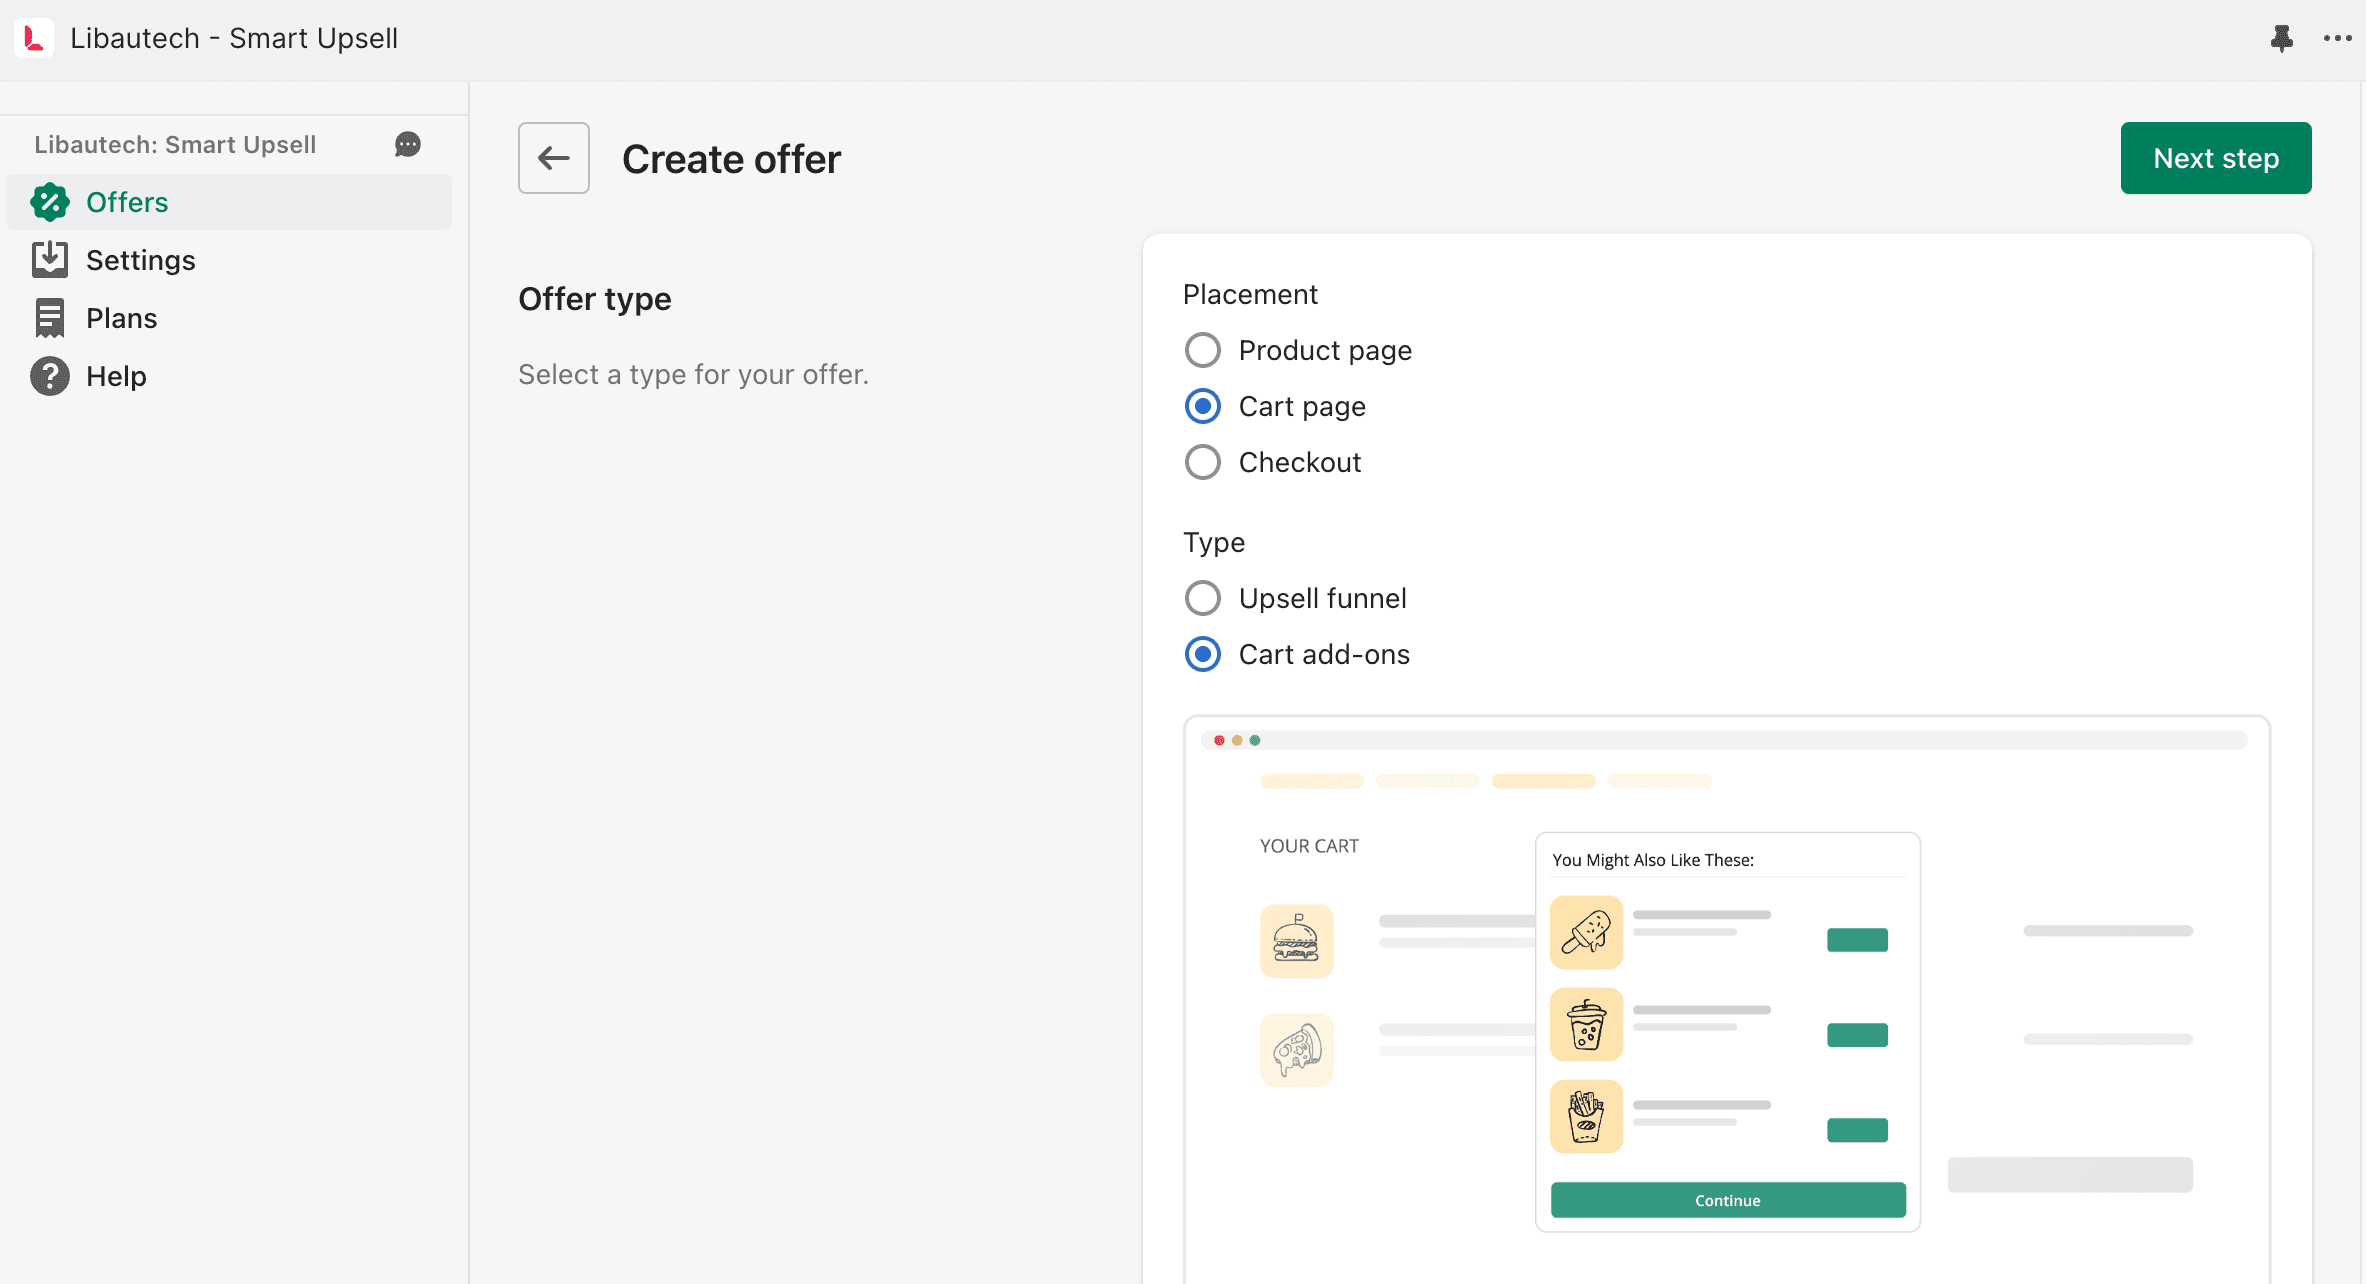Viewport: 2366px width, 1284px height.
Task: Click the Continue button in preview
Action: point(1728,1200)
